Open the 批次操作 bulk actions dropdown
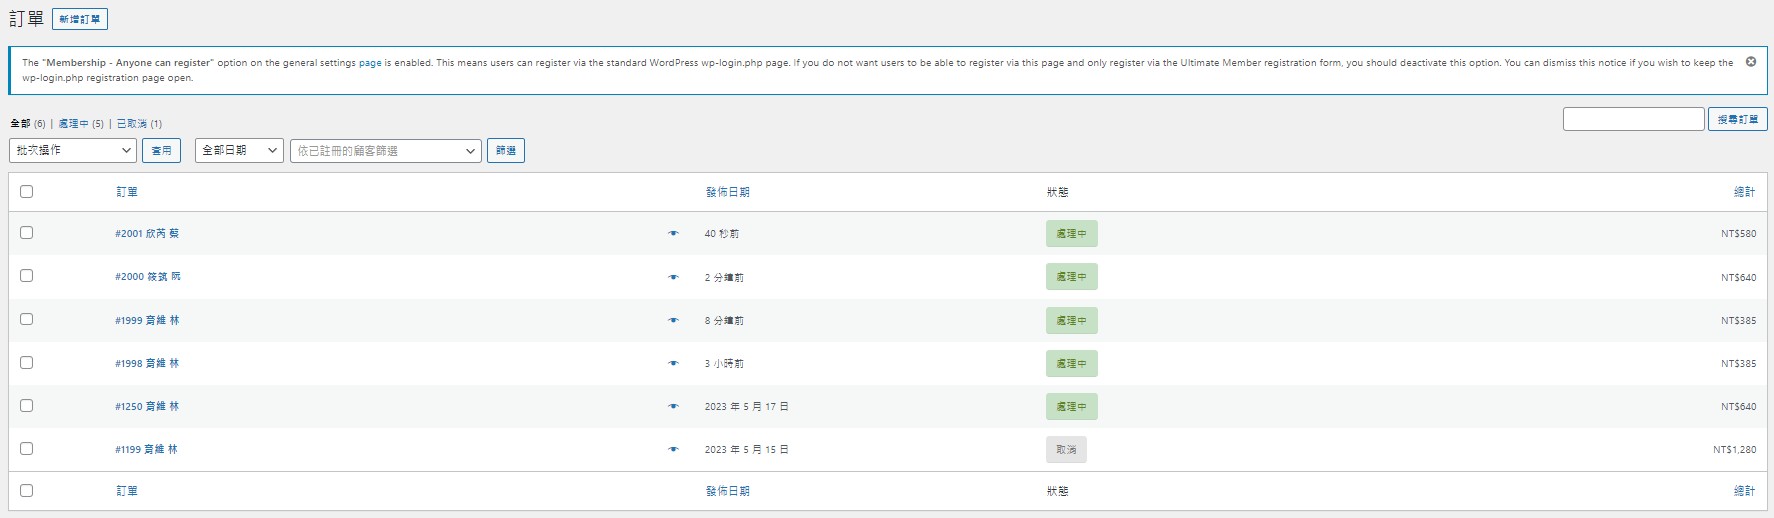 [73, 150]
